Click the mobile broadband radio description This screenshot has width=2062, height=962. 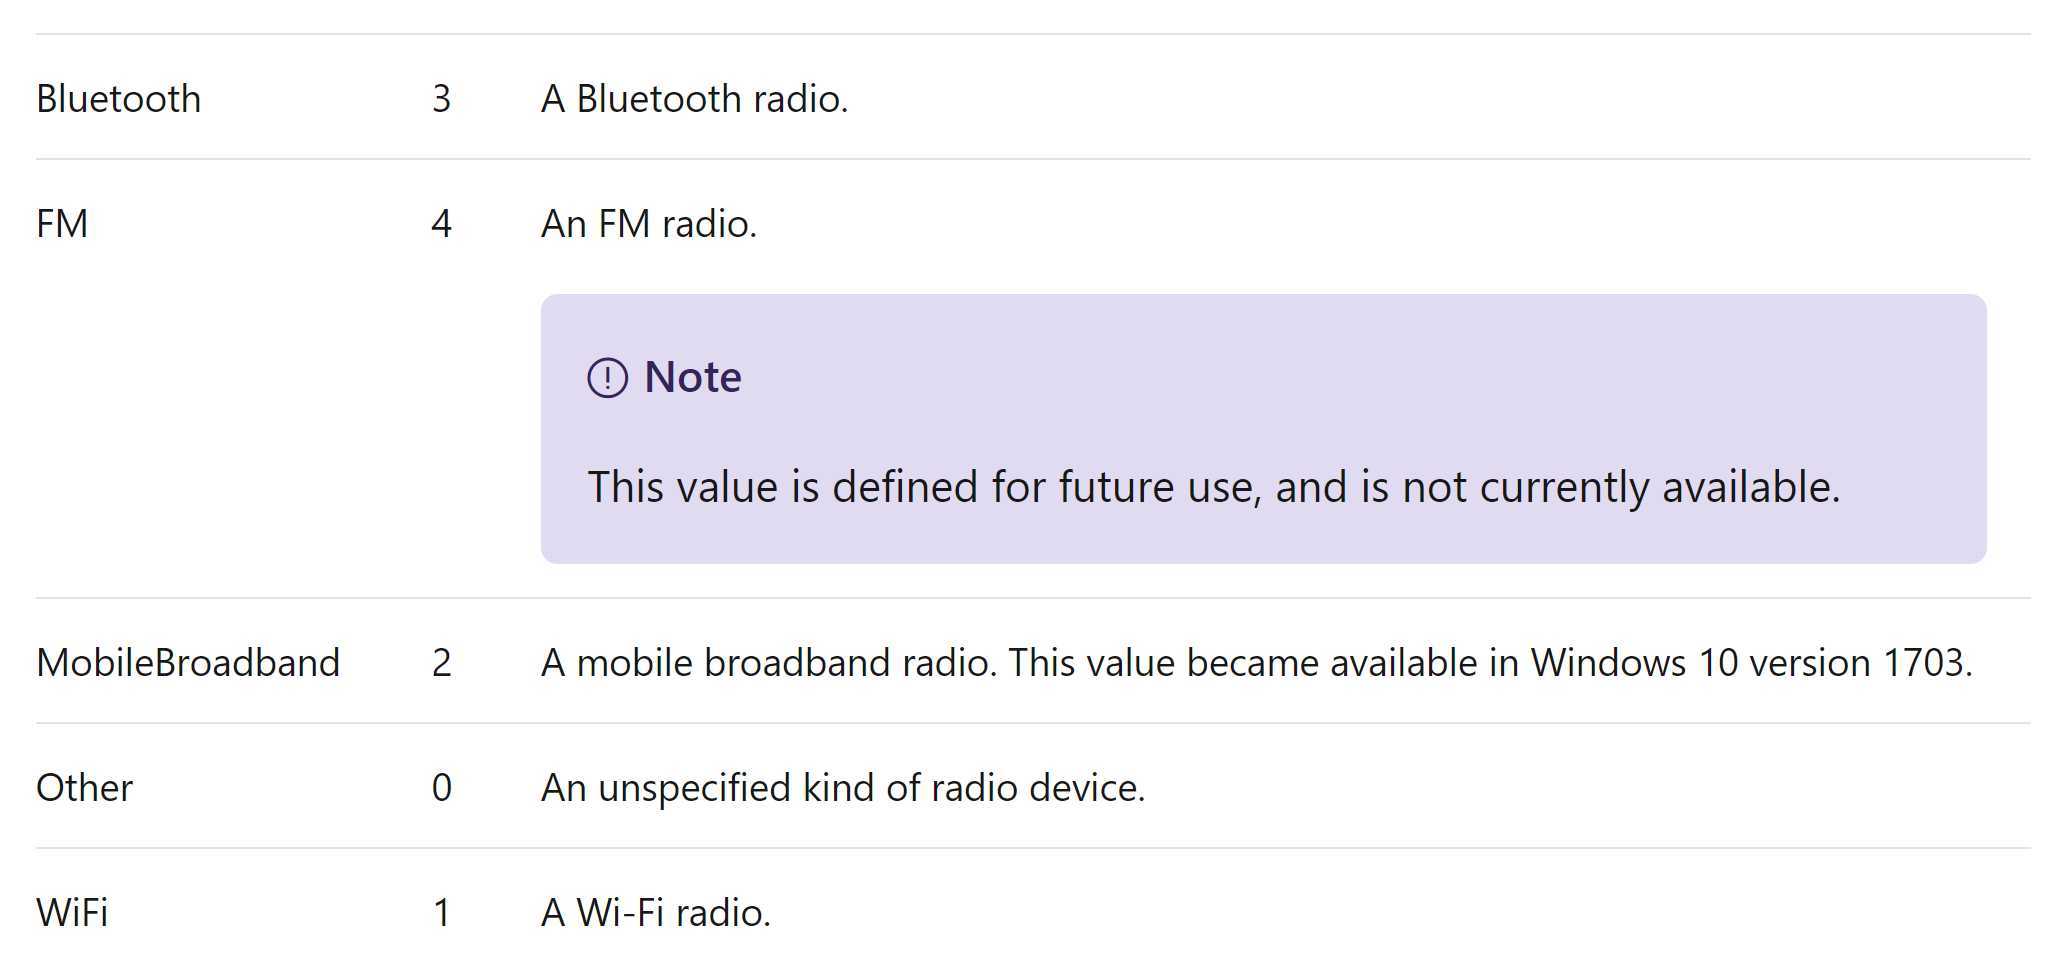[1257, 663]
